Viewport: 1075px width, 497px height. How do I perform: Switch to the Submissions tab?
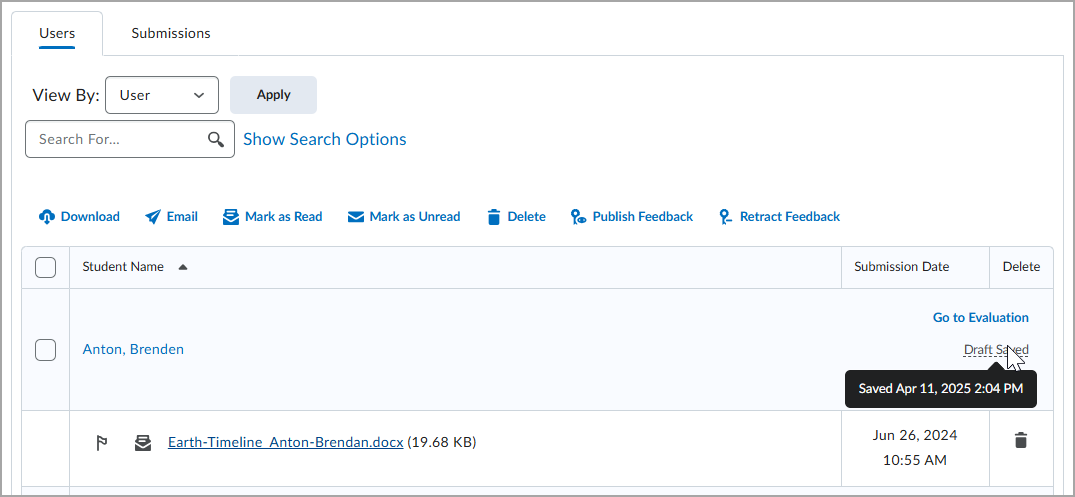point(171,33)
